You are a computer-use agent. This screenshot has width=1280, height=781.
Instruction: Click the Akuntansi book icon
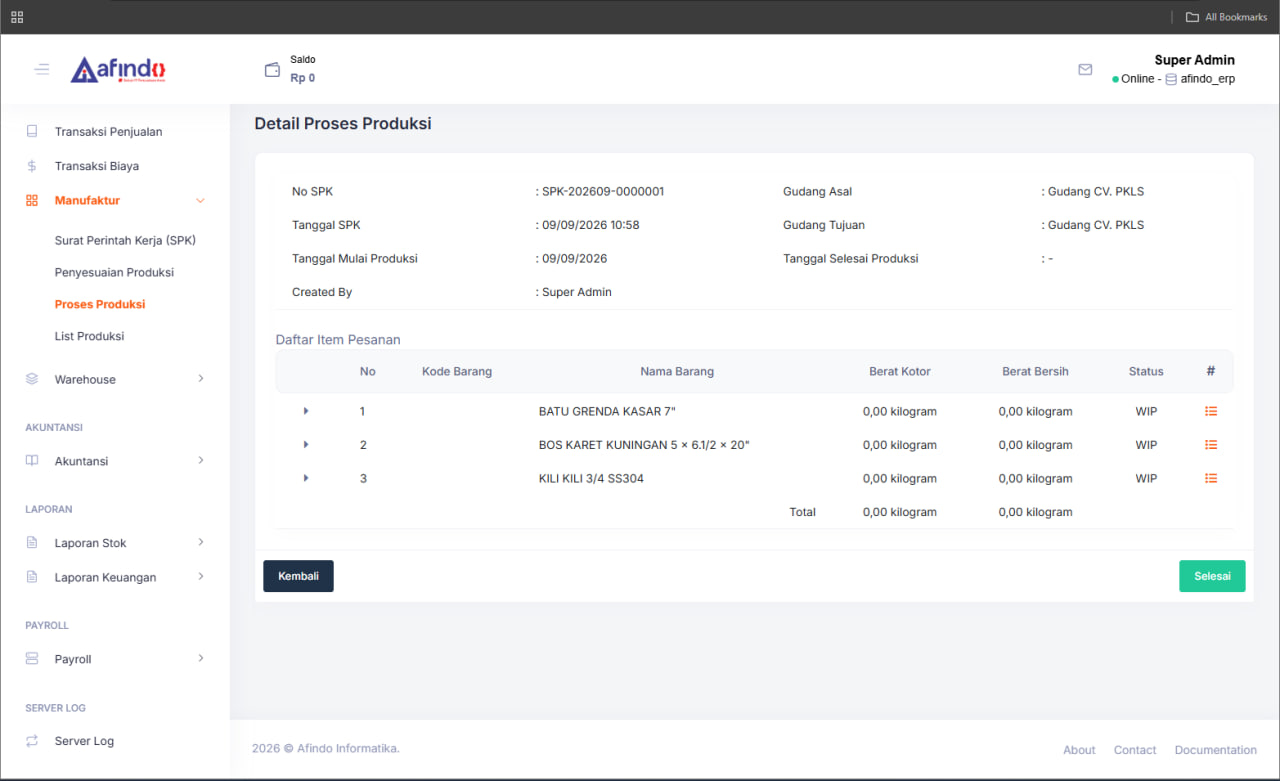32,461
